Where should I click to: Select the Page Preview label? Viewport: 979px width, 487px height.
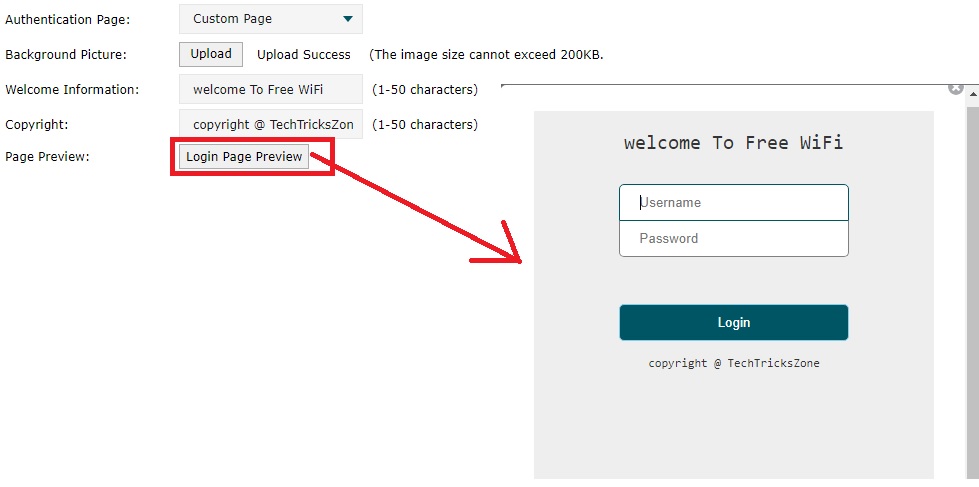click(47, 157)
